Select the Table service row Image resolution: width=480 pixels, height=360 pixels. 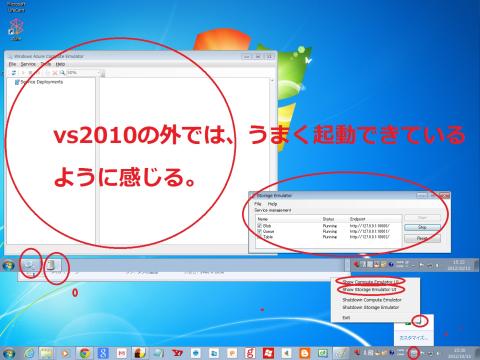328,237
